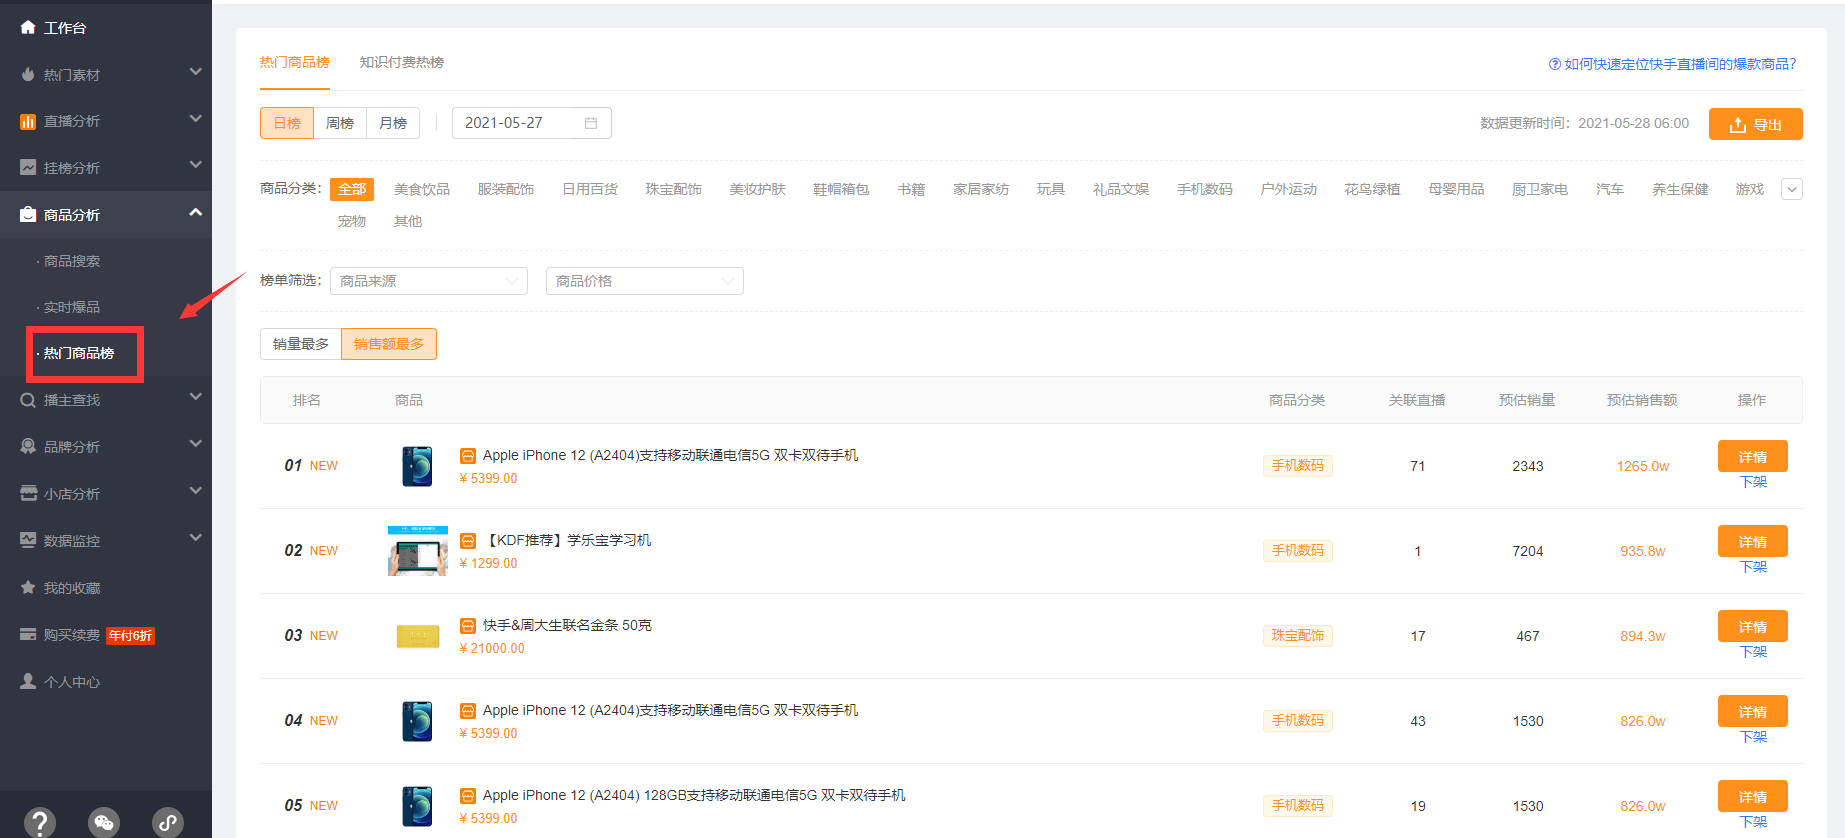Image resolution: width=1845 pixels, height=838 pixels.
Task: Click the link chain icon in sidebar footer
Action: click(x=168, y=822)
